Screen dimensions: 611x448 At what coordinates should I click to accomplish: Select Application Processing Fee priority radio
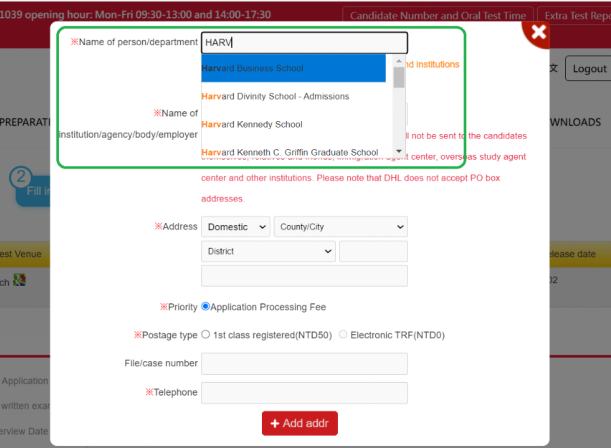206,307
